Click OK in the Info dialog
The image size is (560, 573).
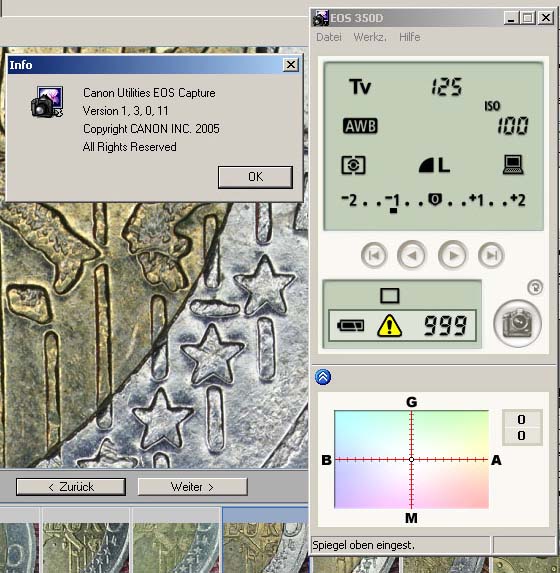click(x=255, y=177)
